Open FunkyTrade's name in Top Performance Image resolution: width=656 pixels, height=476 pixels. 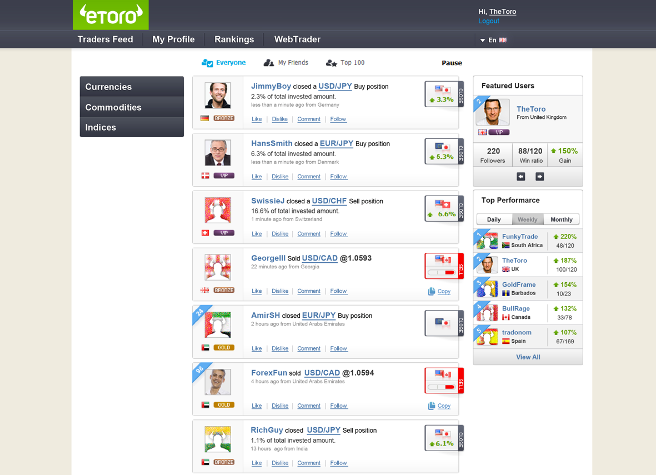(520, 236)
